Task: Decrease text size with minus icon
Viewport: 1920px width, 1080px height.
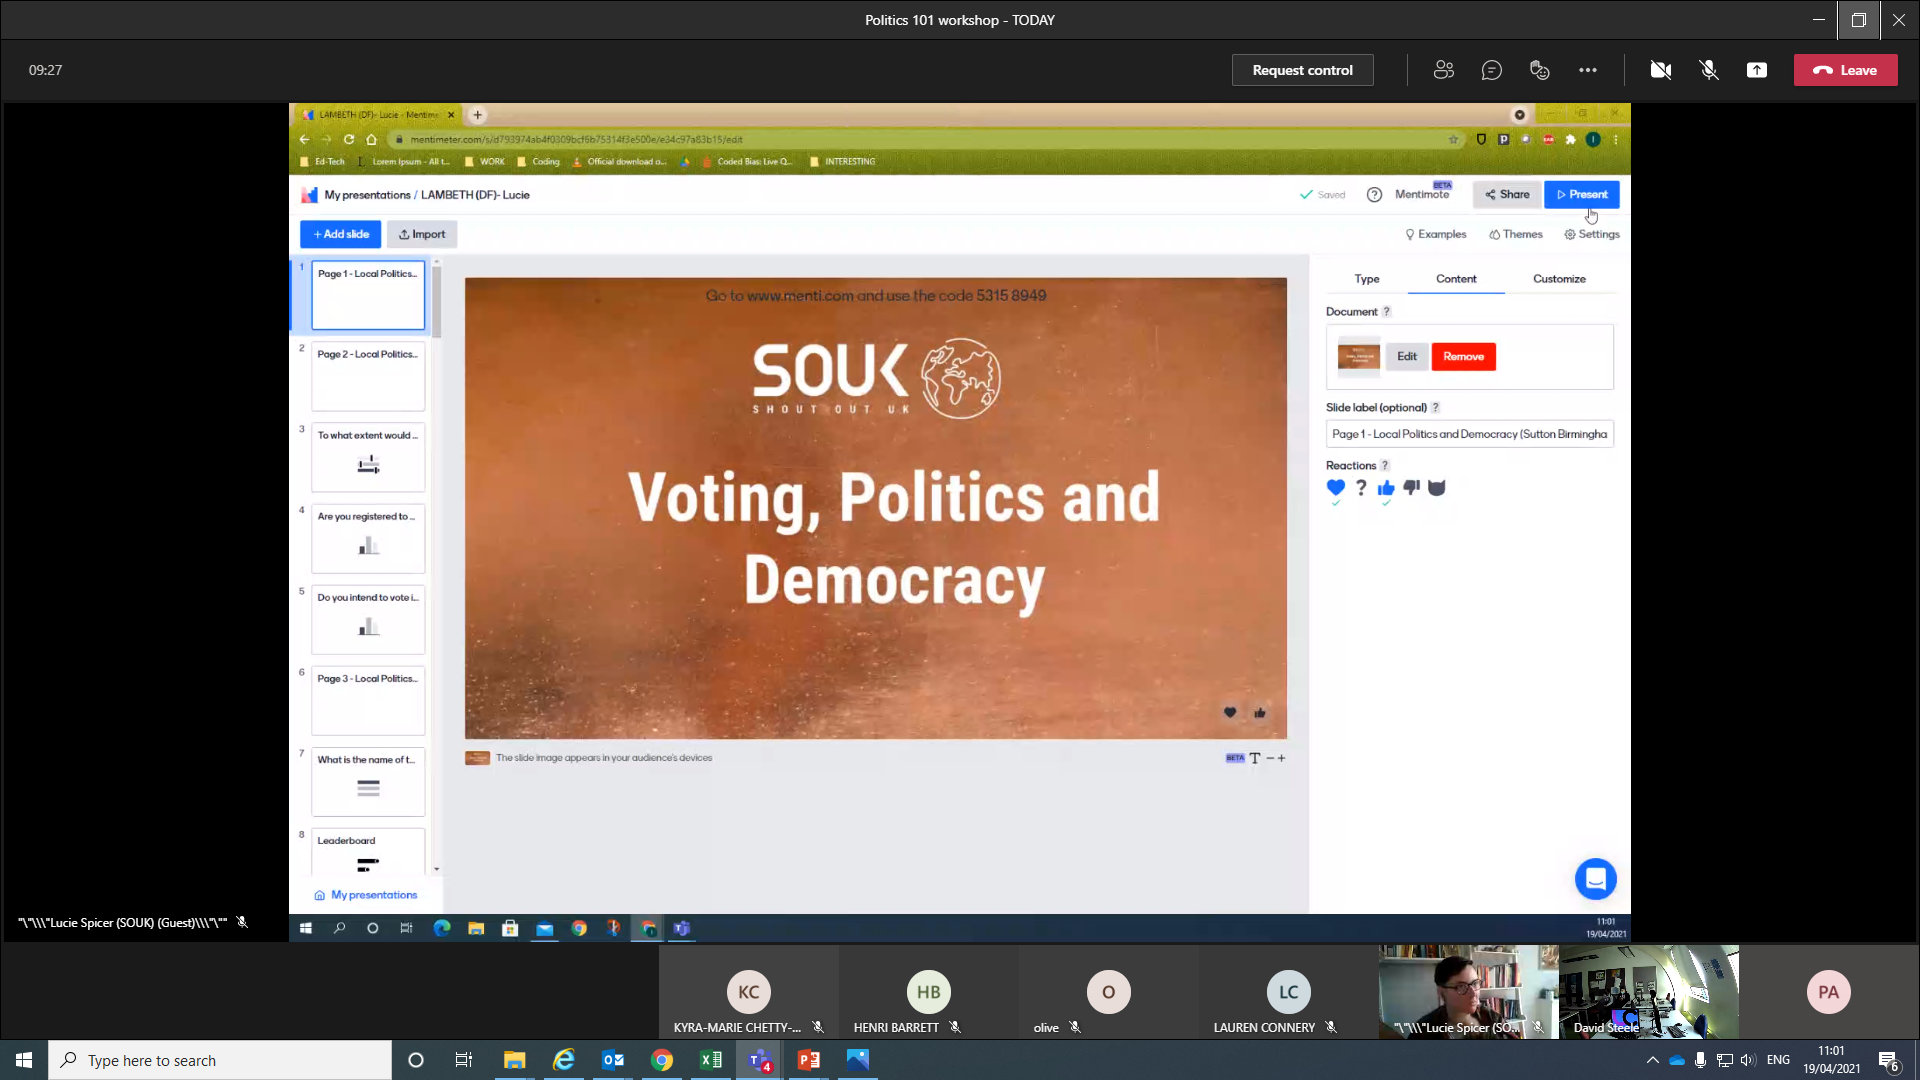Action: click(1270, 758)
